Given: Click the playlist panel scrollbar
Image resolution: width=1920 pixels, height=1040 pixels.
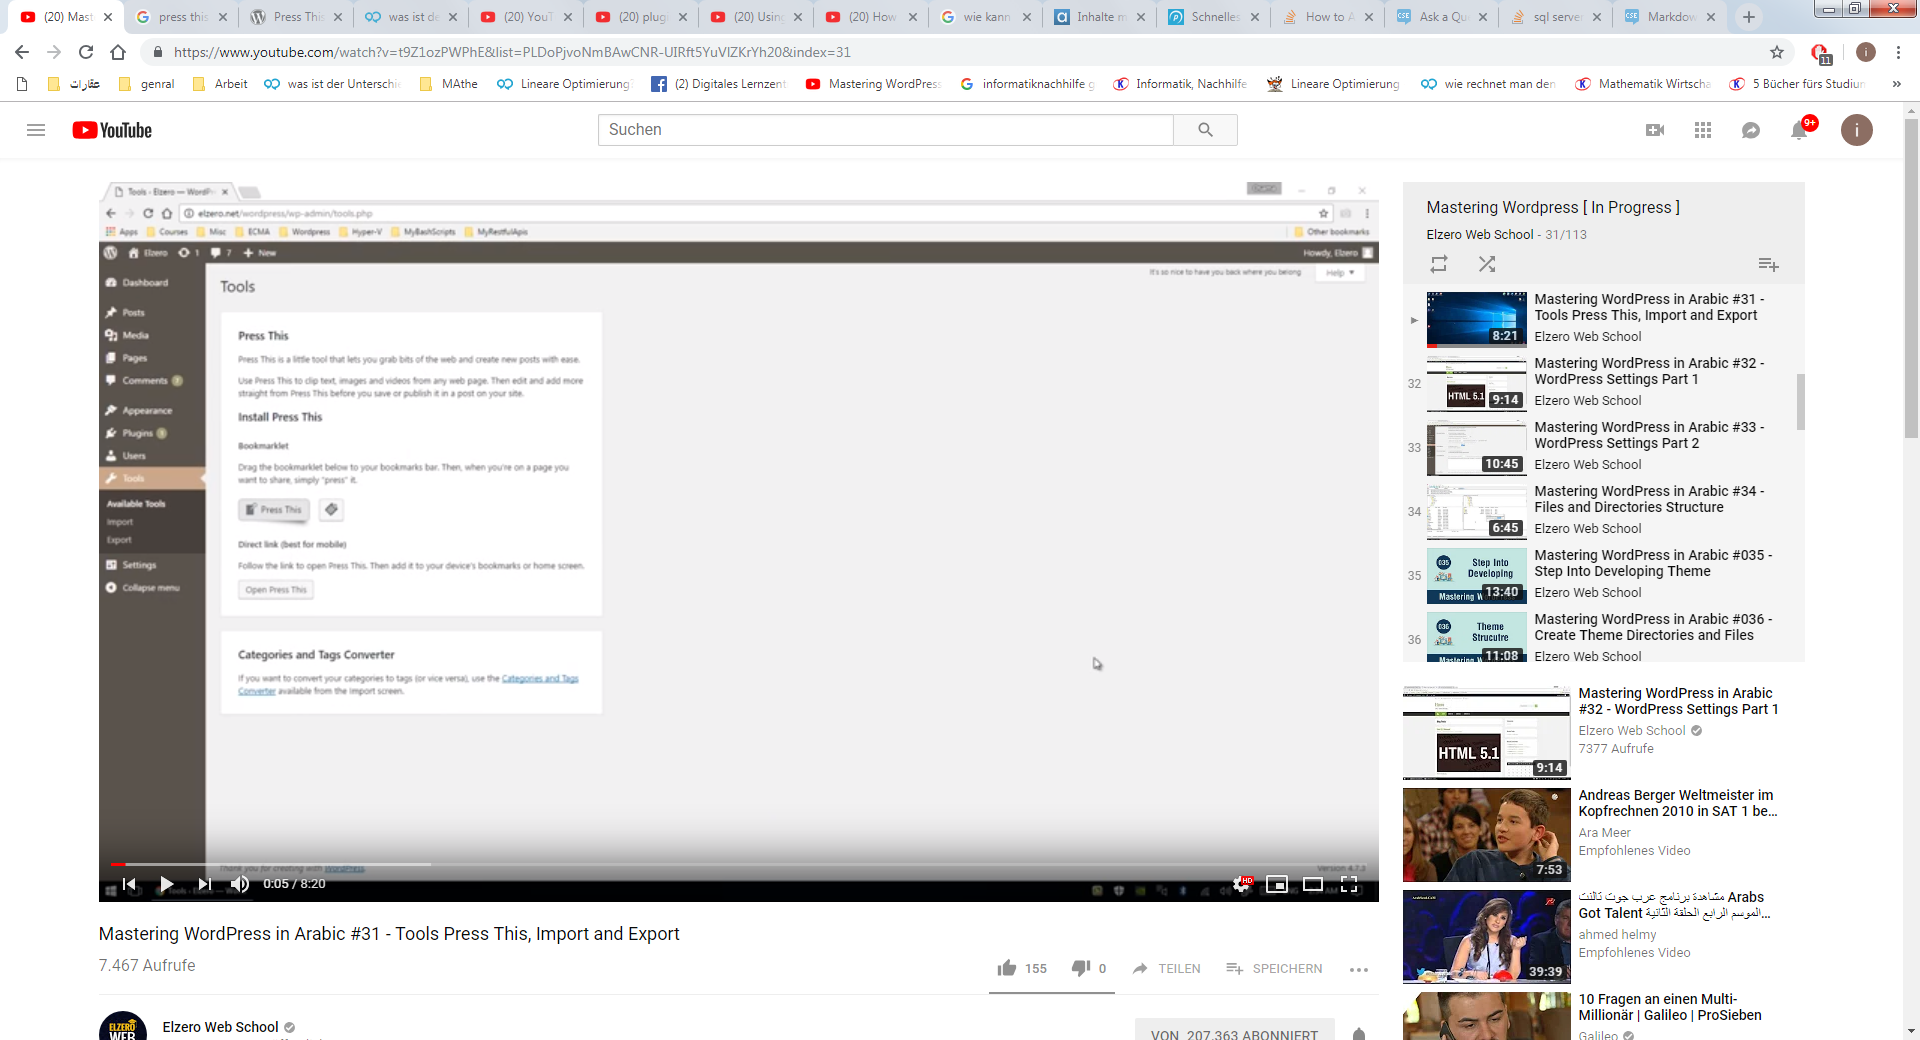Looking at the screenshot, I should click(1800, 402).
